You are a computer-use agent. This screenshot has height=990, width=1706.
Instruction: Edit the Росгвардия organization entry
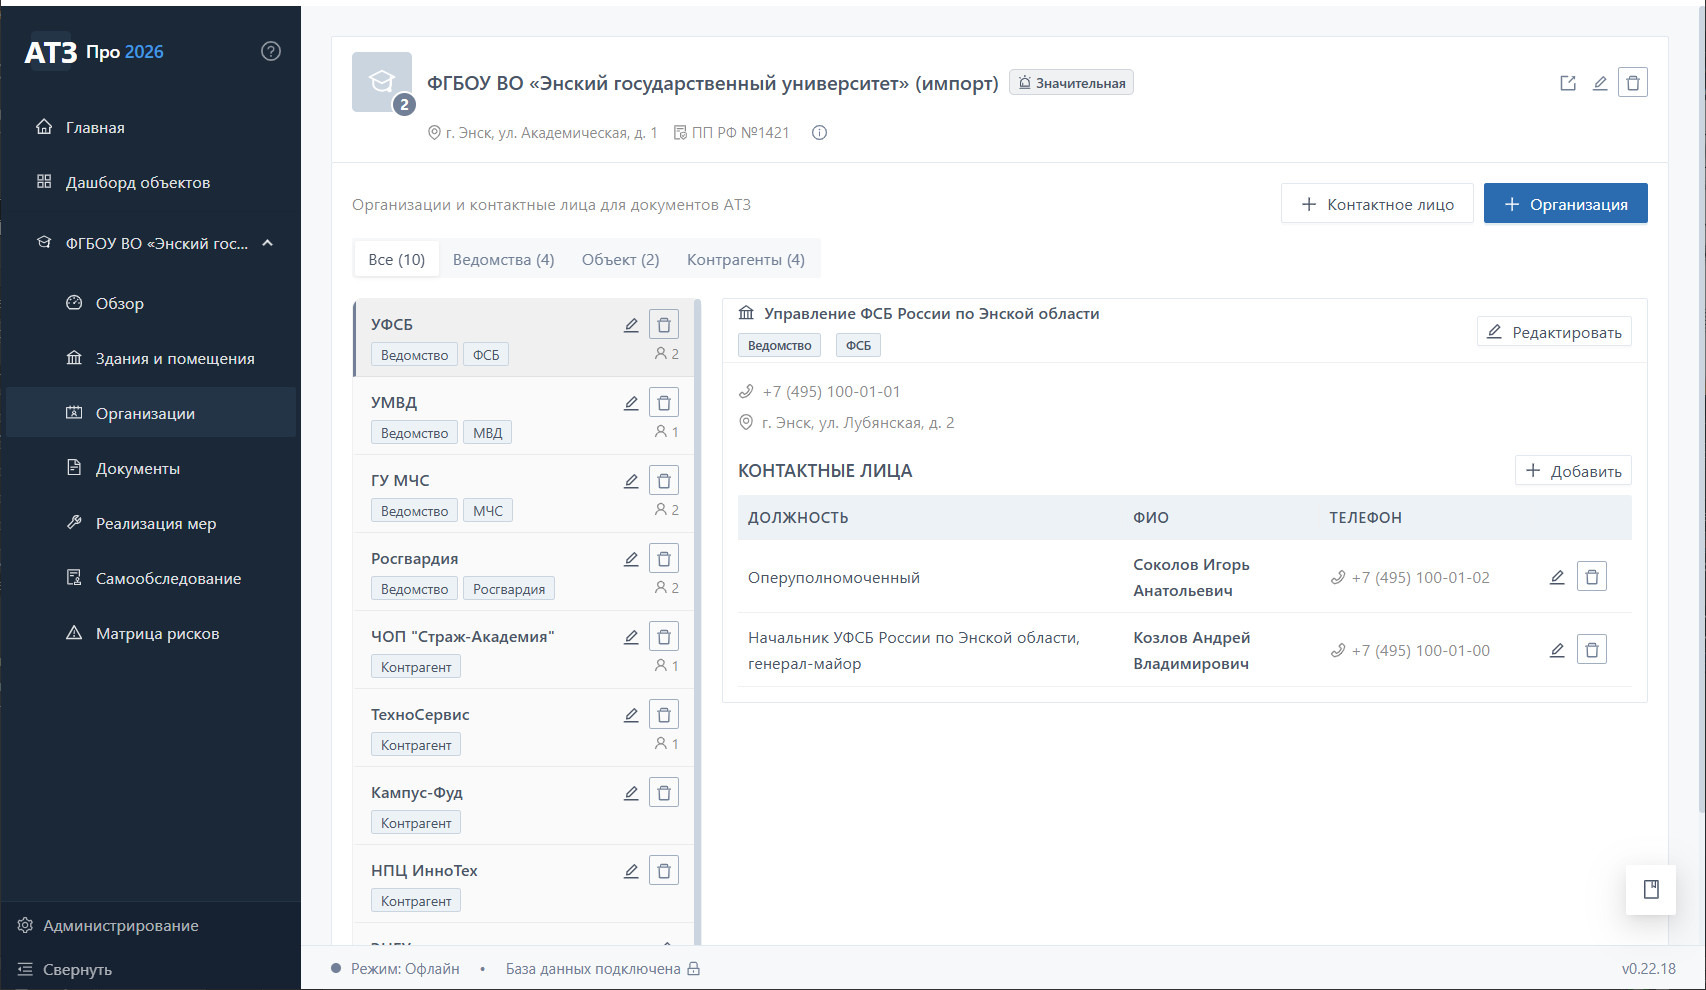(x=631, y=559)
